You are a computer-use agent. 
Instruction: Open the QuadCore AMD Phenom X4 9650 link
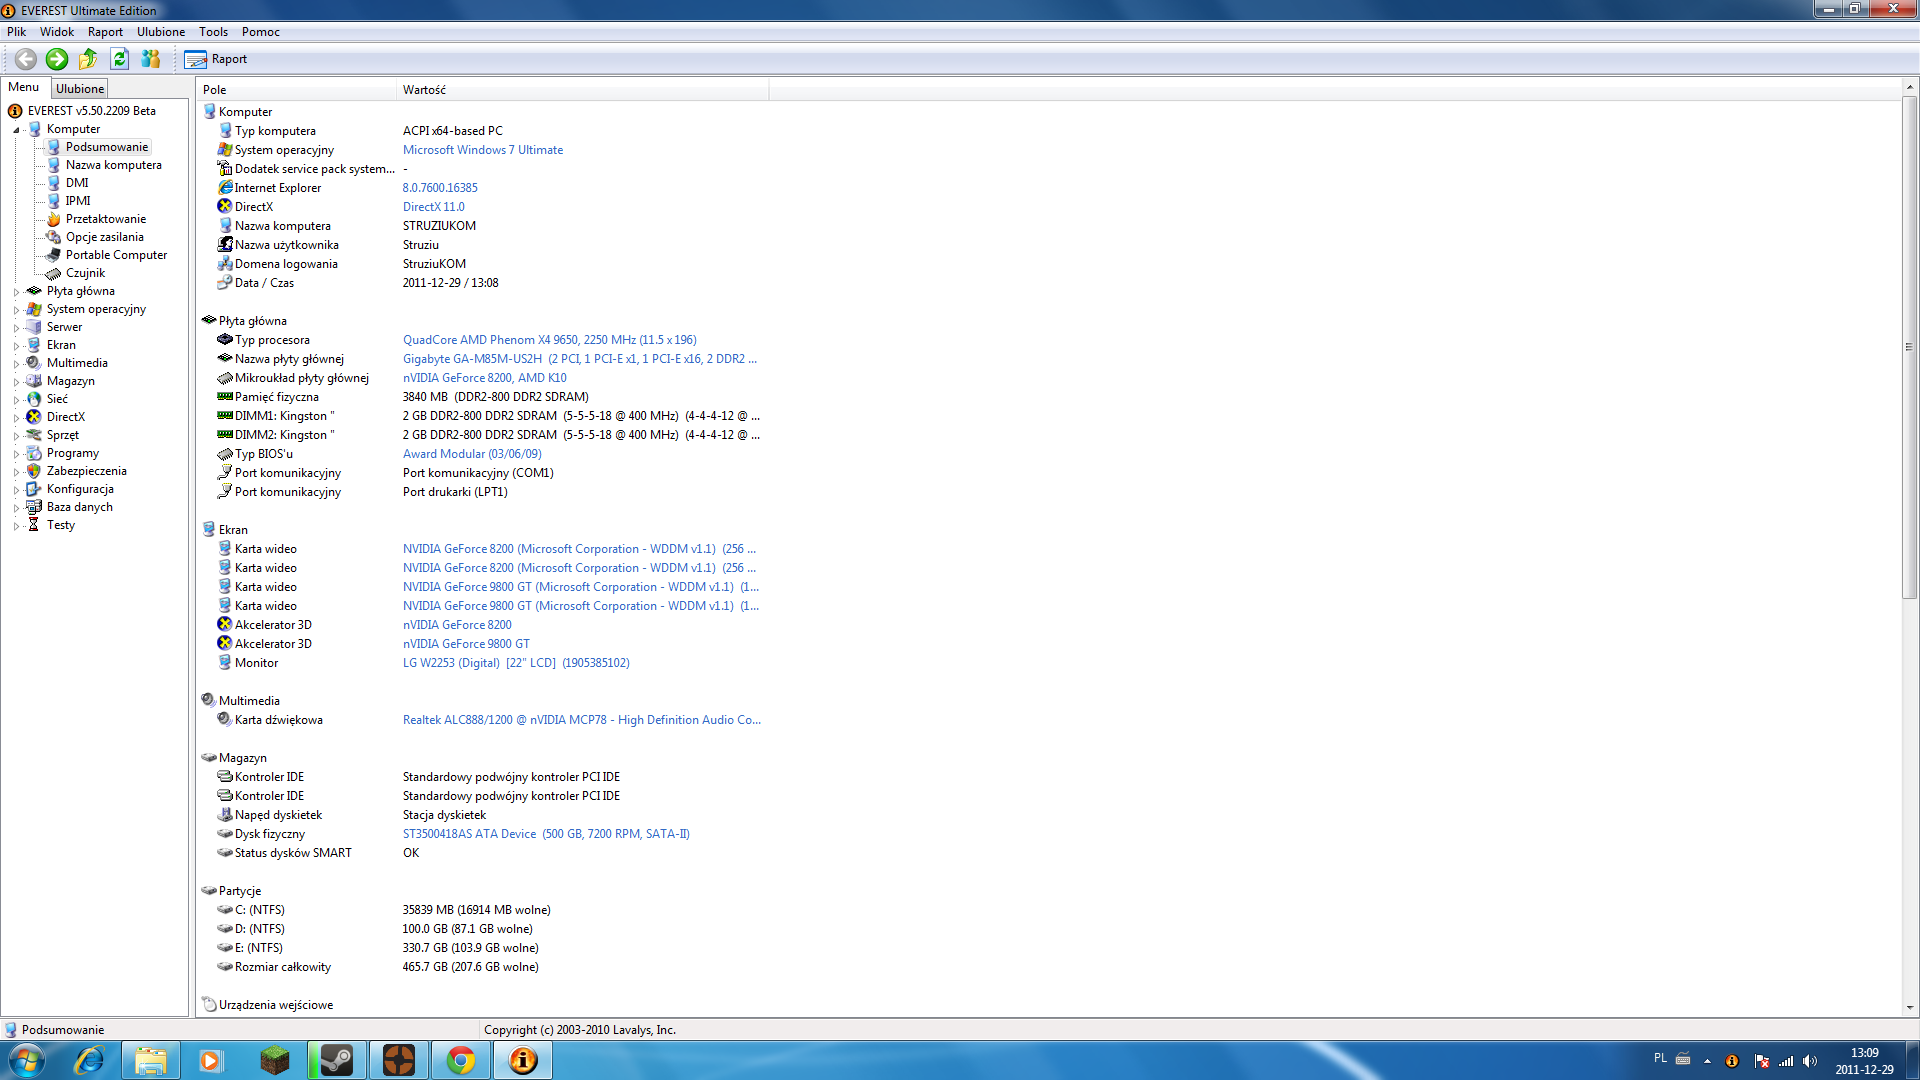pos(550,340)
